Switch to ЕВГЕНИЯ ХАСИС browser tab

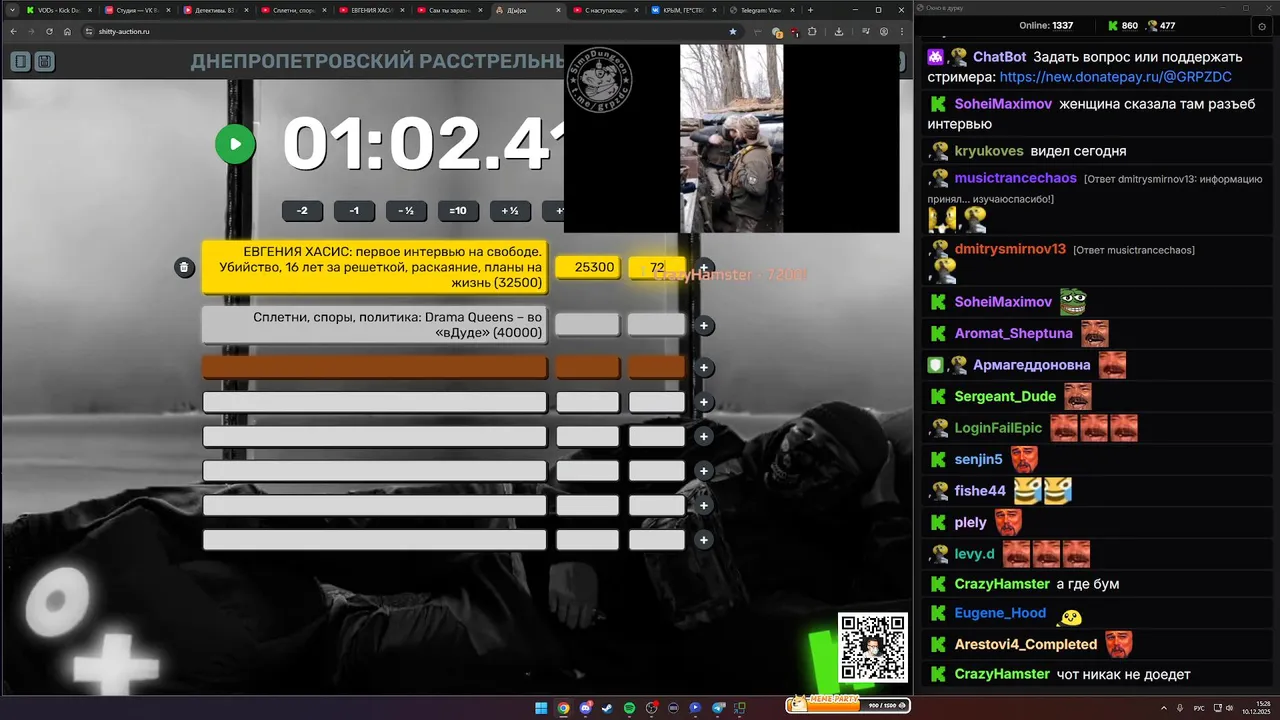(x=370, y=10)
